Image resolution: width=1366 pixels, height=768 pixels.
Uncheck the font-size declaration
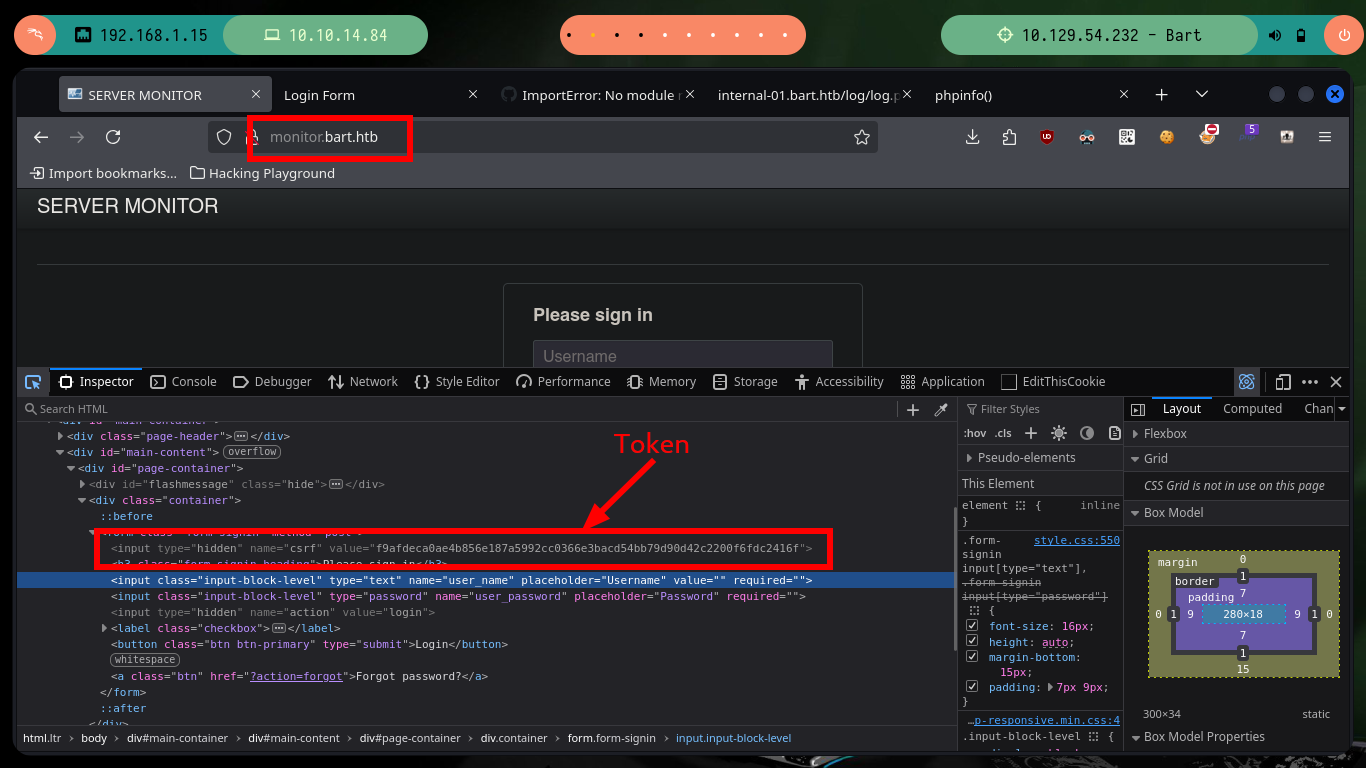[x=972, y=626]
